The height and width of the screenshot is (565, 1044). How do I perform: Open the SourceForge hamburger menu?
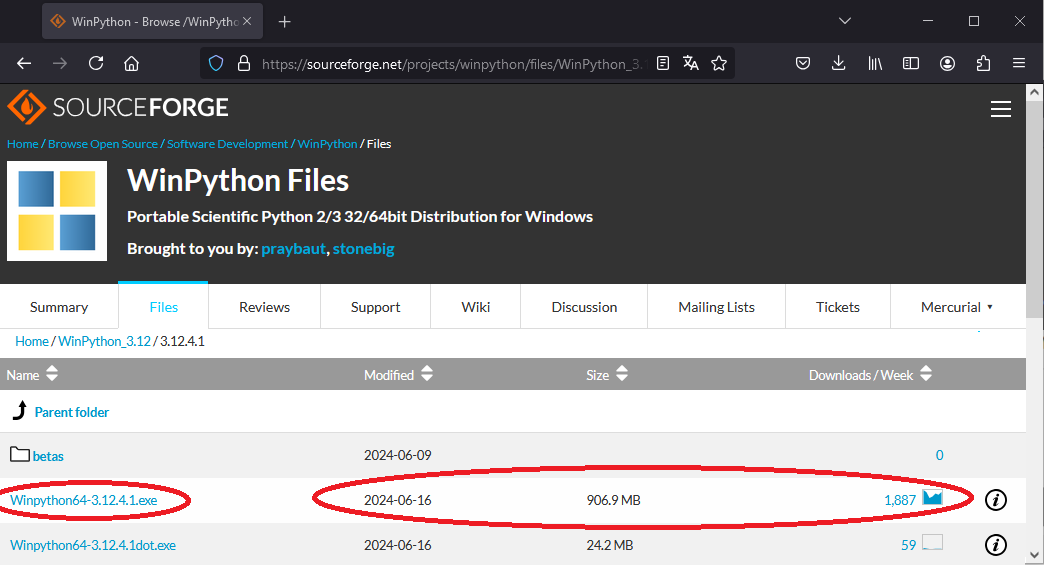pyautogui.click(x=1001, y=108)
